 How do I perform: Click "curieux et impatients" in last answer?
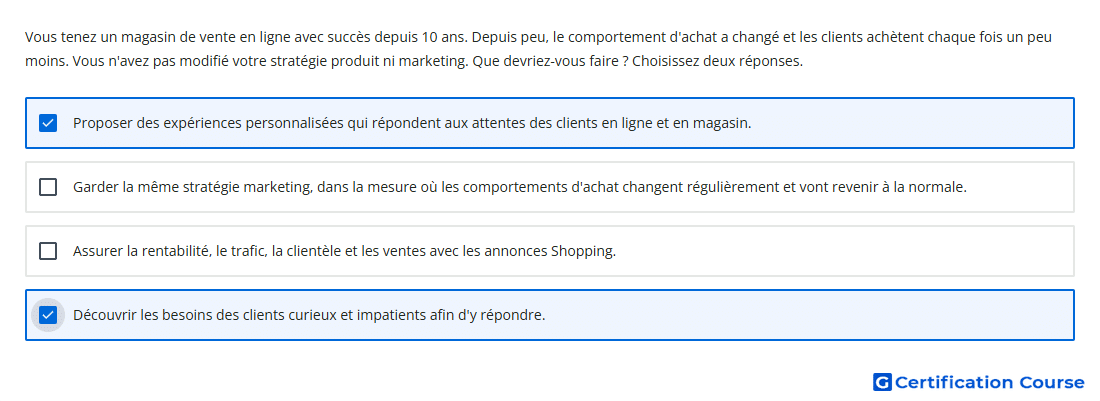(356, 315)
